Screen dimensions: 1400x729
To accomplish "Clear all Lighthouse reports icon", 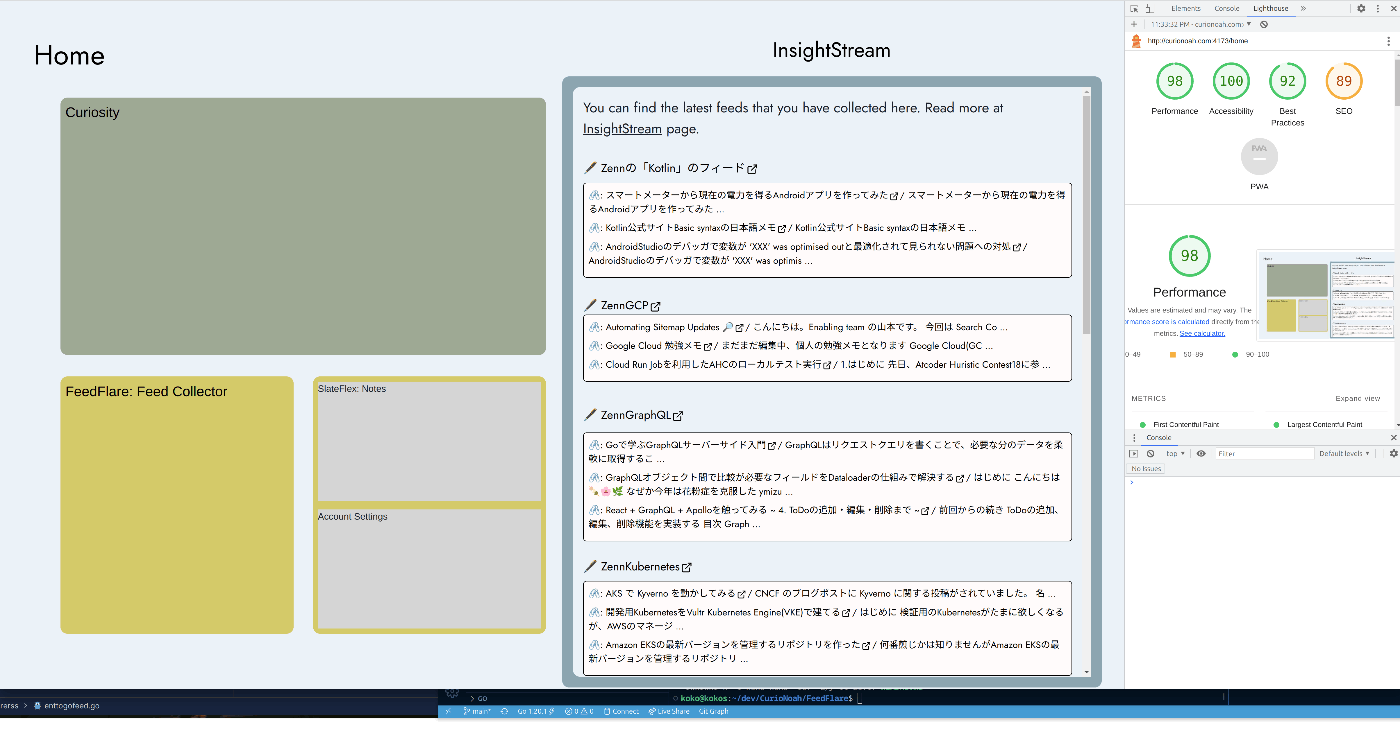I will [x=1264, y=24].
